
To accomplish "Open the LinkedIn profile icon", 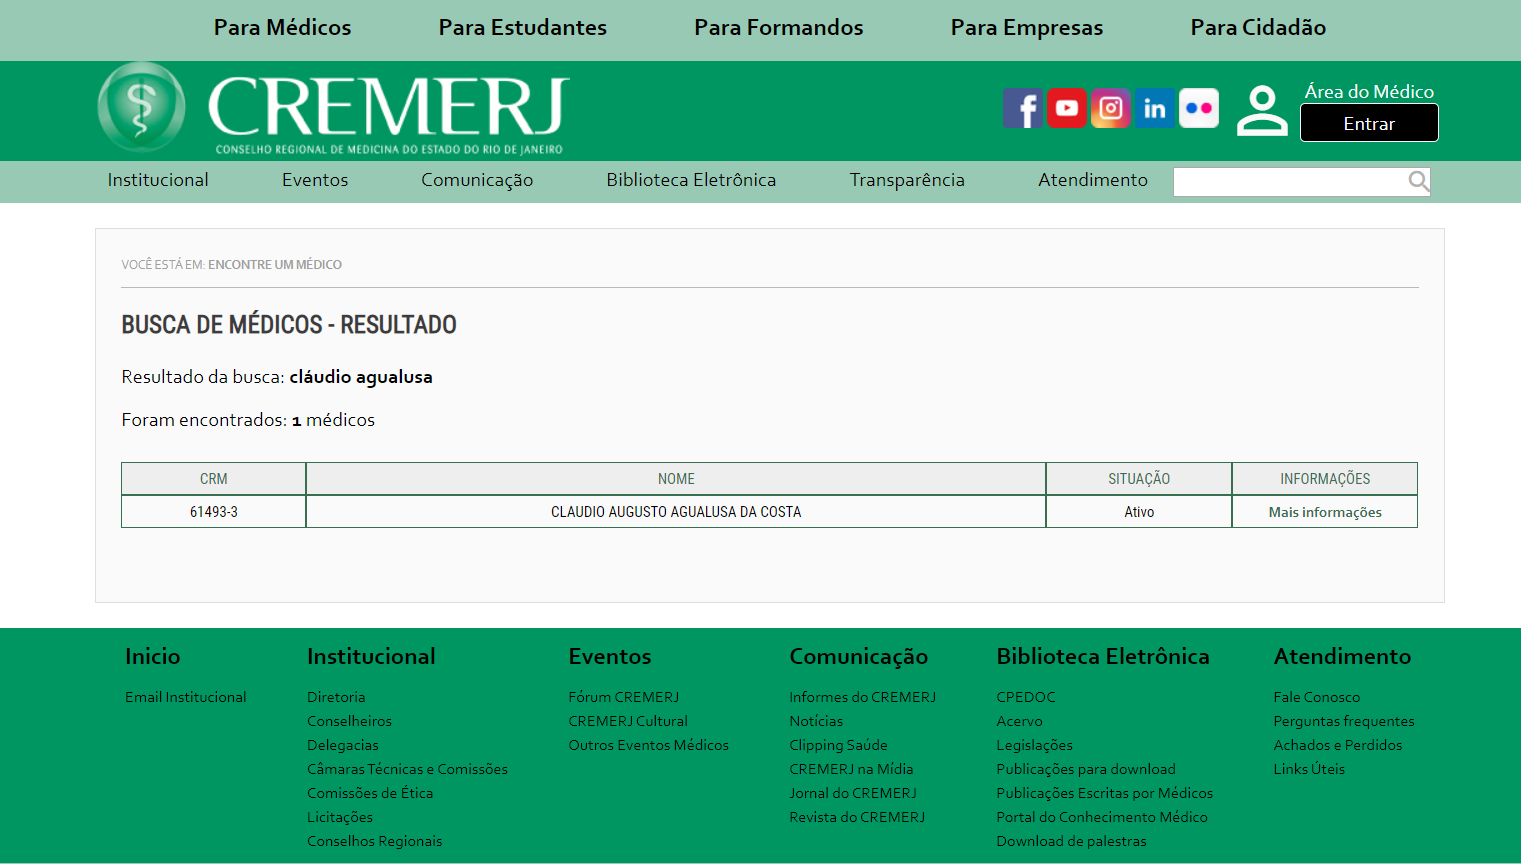I will tap(1155, 108).
